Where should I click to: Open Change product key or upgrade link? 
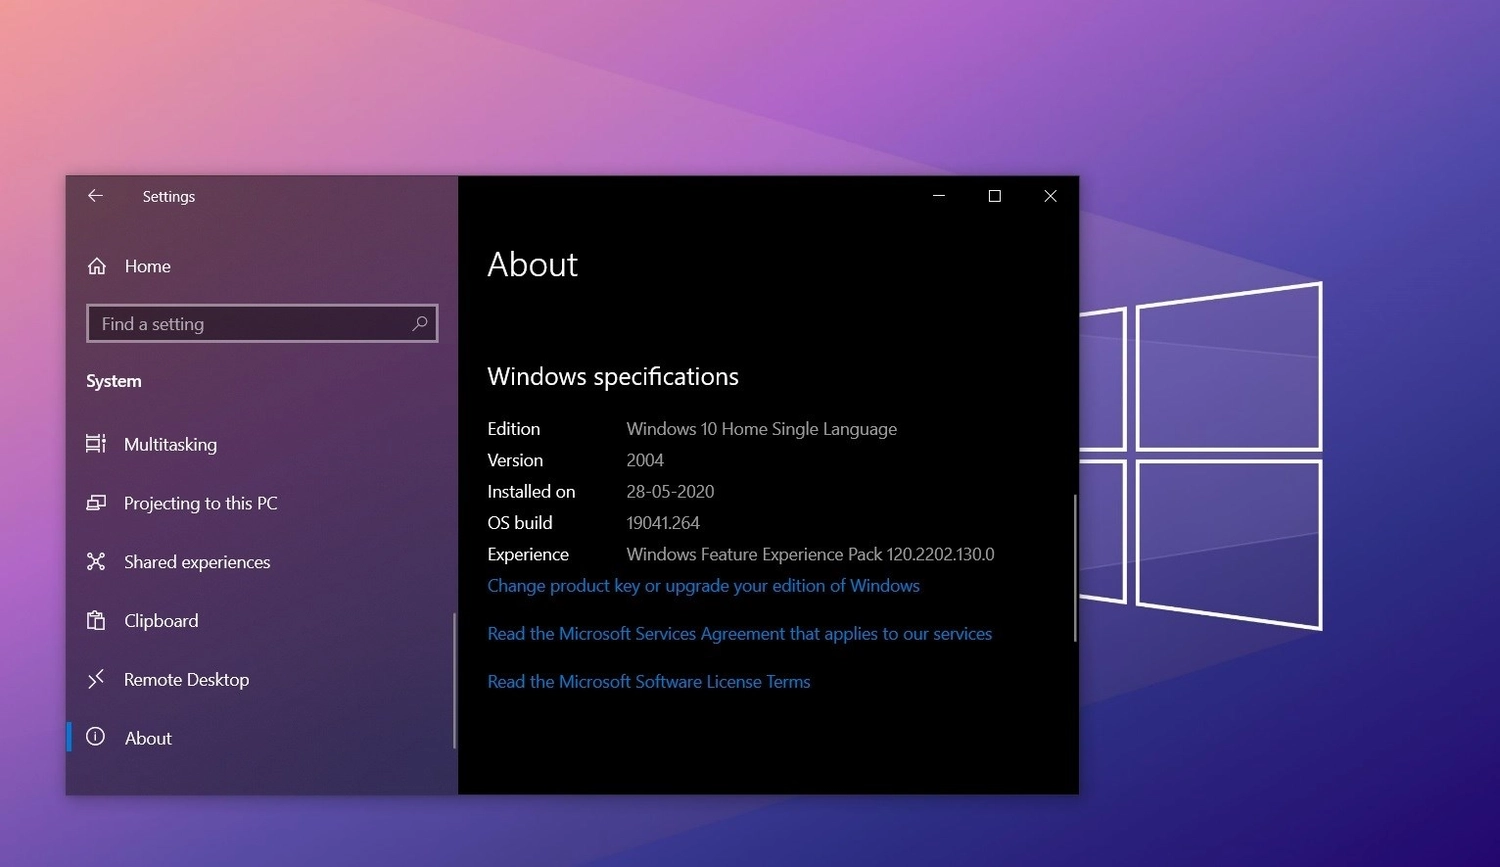pyautogui.click(x=703, y=585)
